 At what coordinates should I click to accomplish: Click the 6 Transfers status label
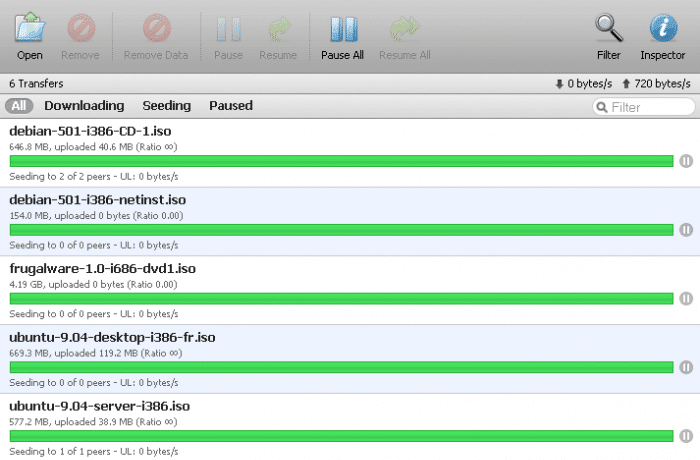36,84
